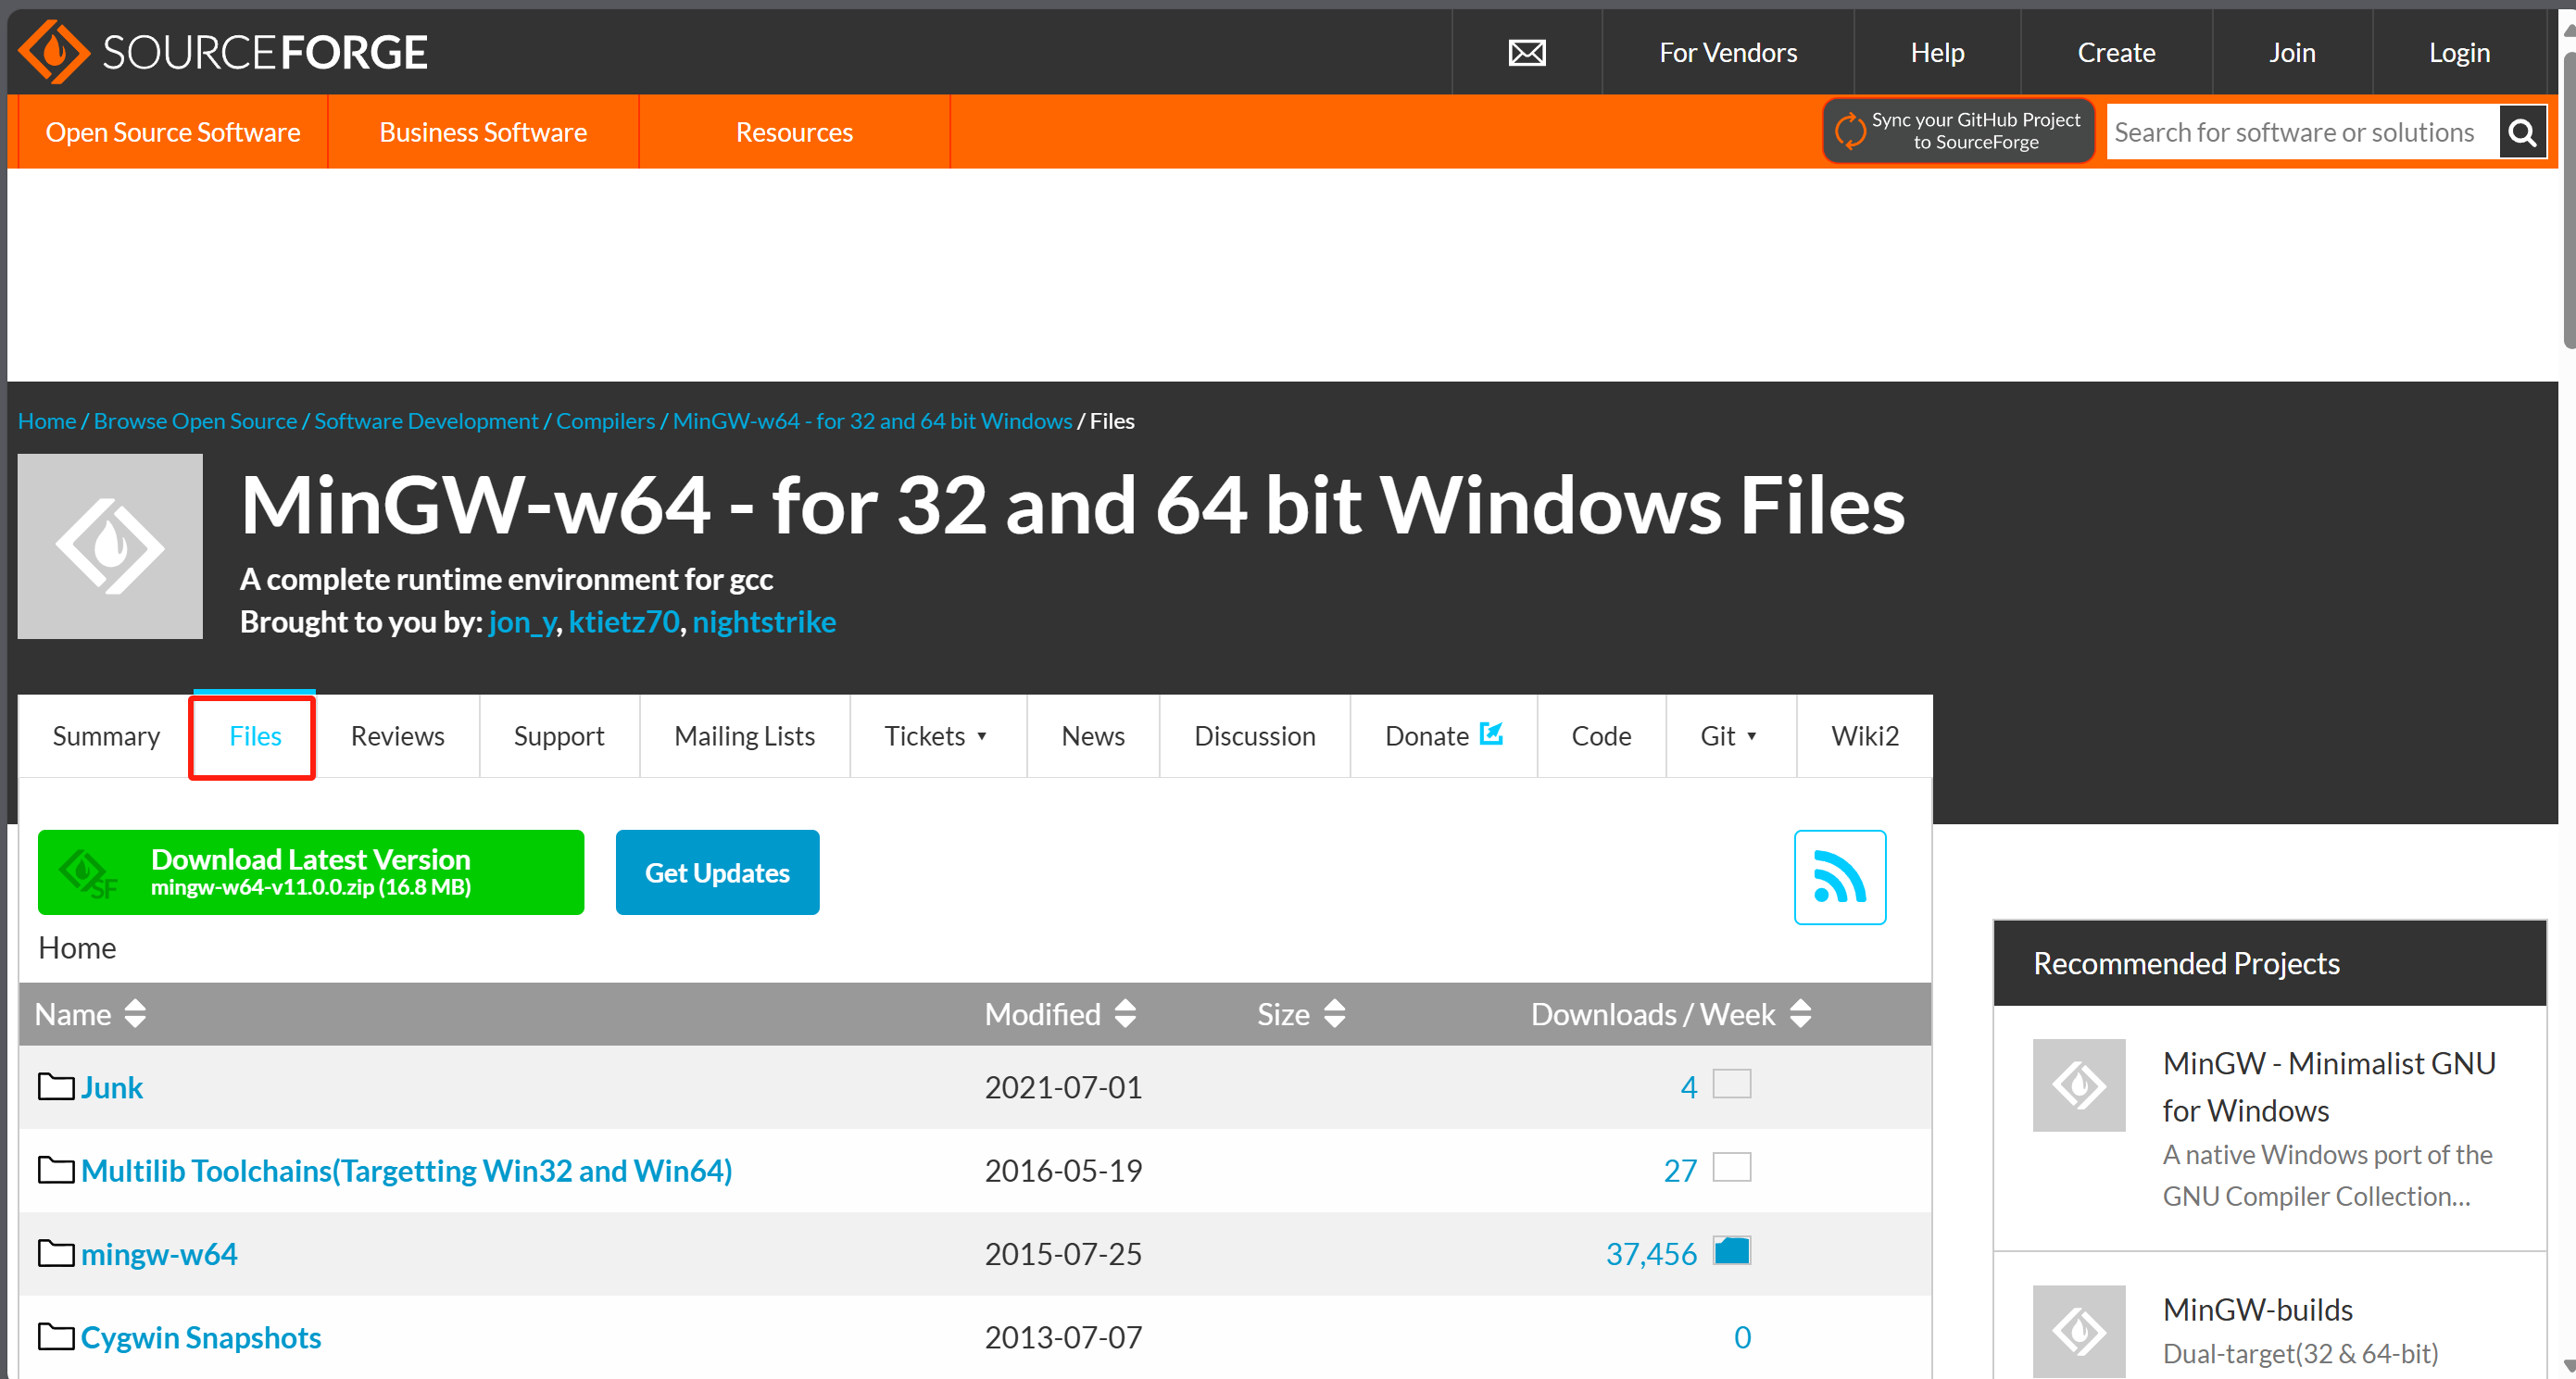Viewport: 2576px width, 1379px height.
Task: Click the Login link
Action: 2459,52
